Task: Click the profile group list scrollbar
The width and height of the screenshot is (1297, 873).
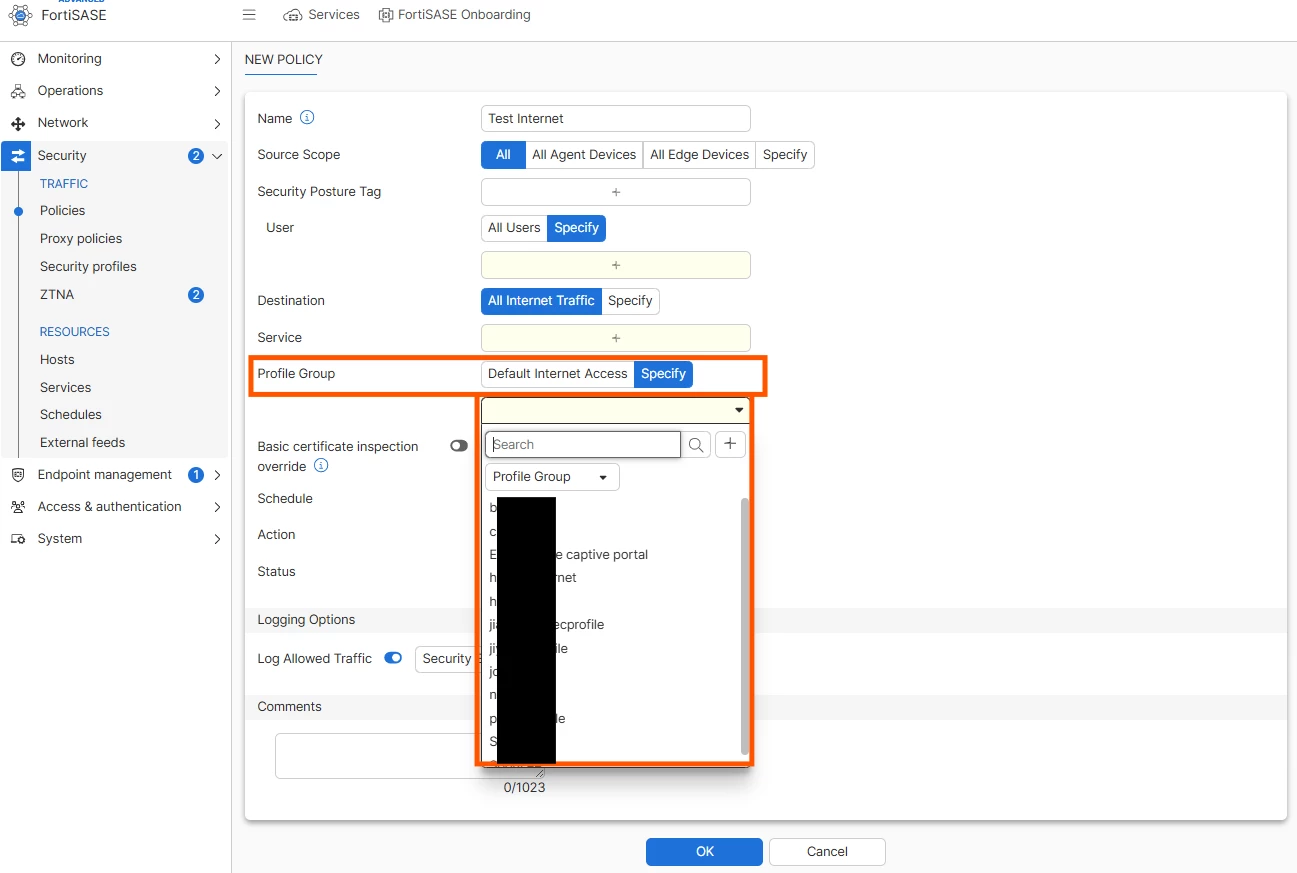Action: pyautogui.click(x=744, y=626)
